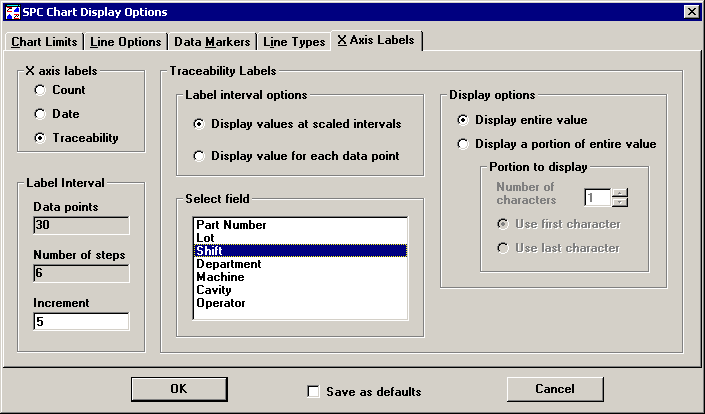Click the SPC Chart title bar icon

coord(12,11)
